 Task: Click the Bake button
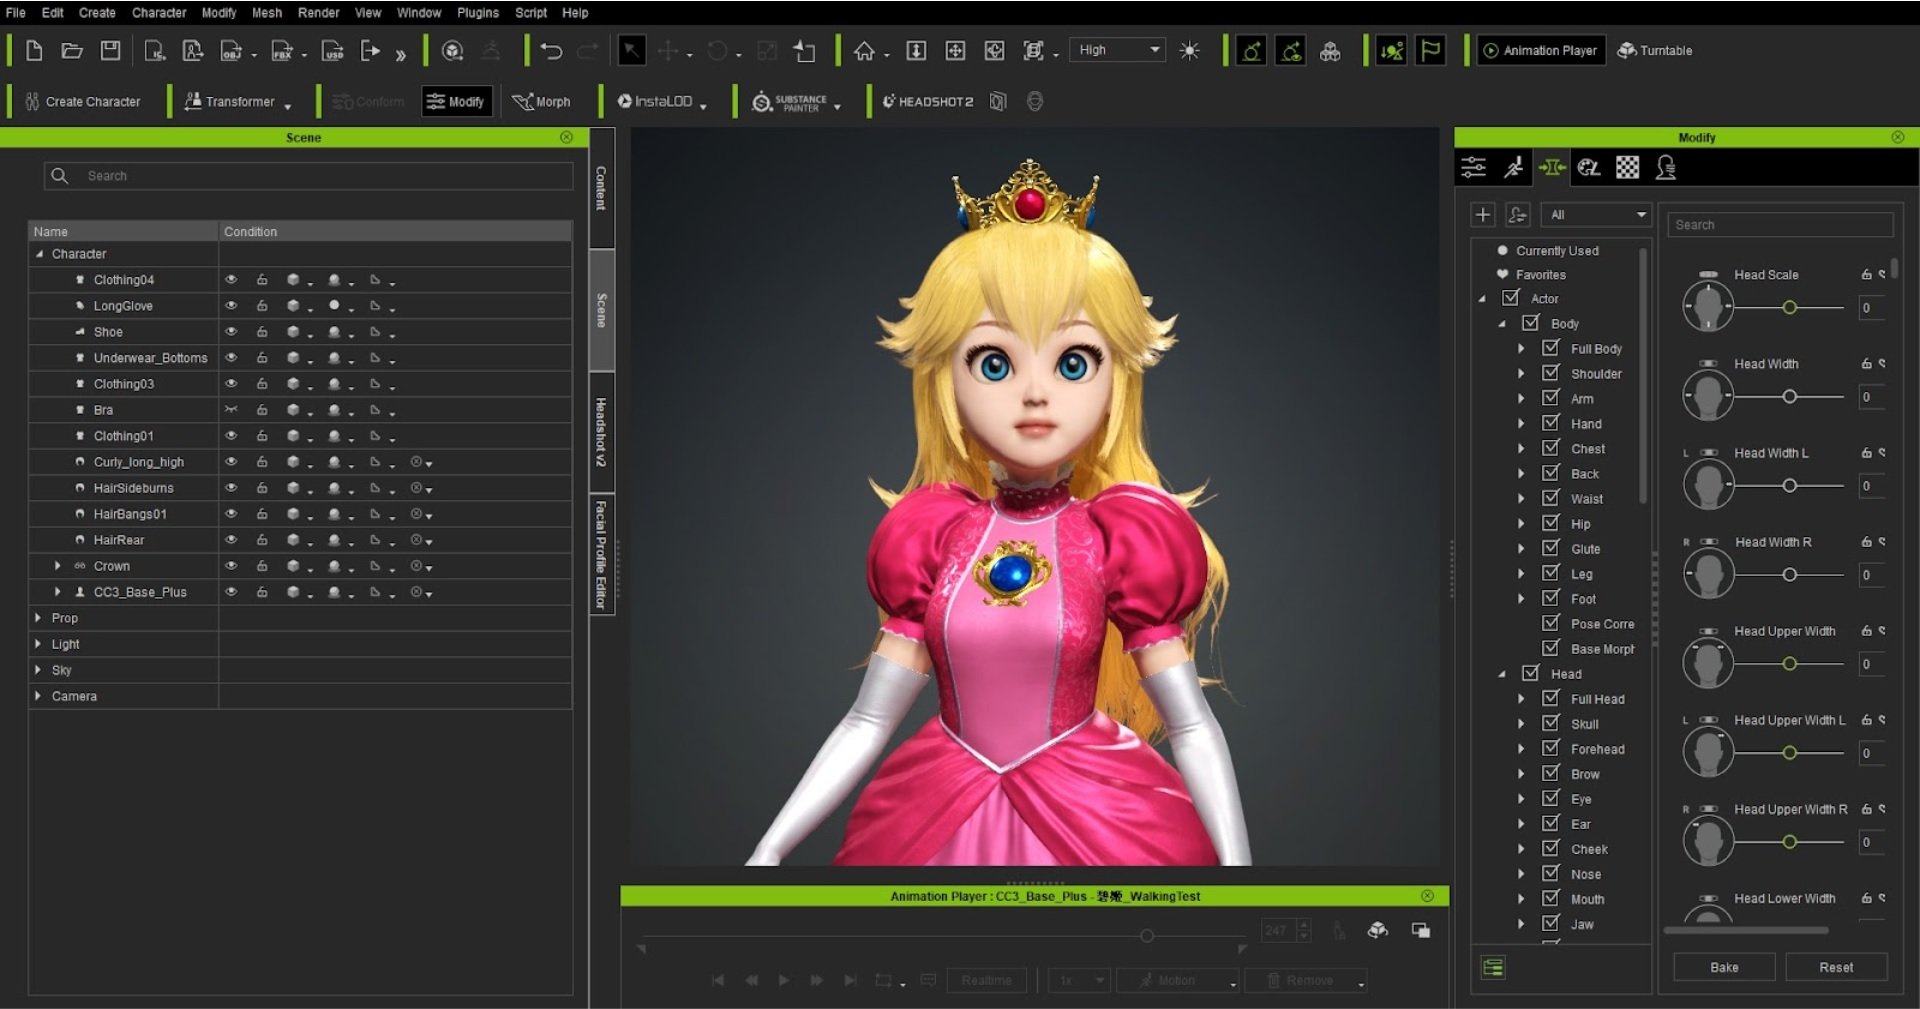pos(1724,968)
